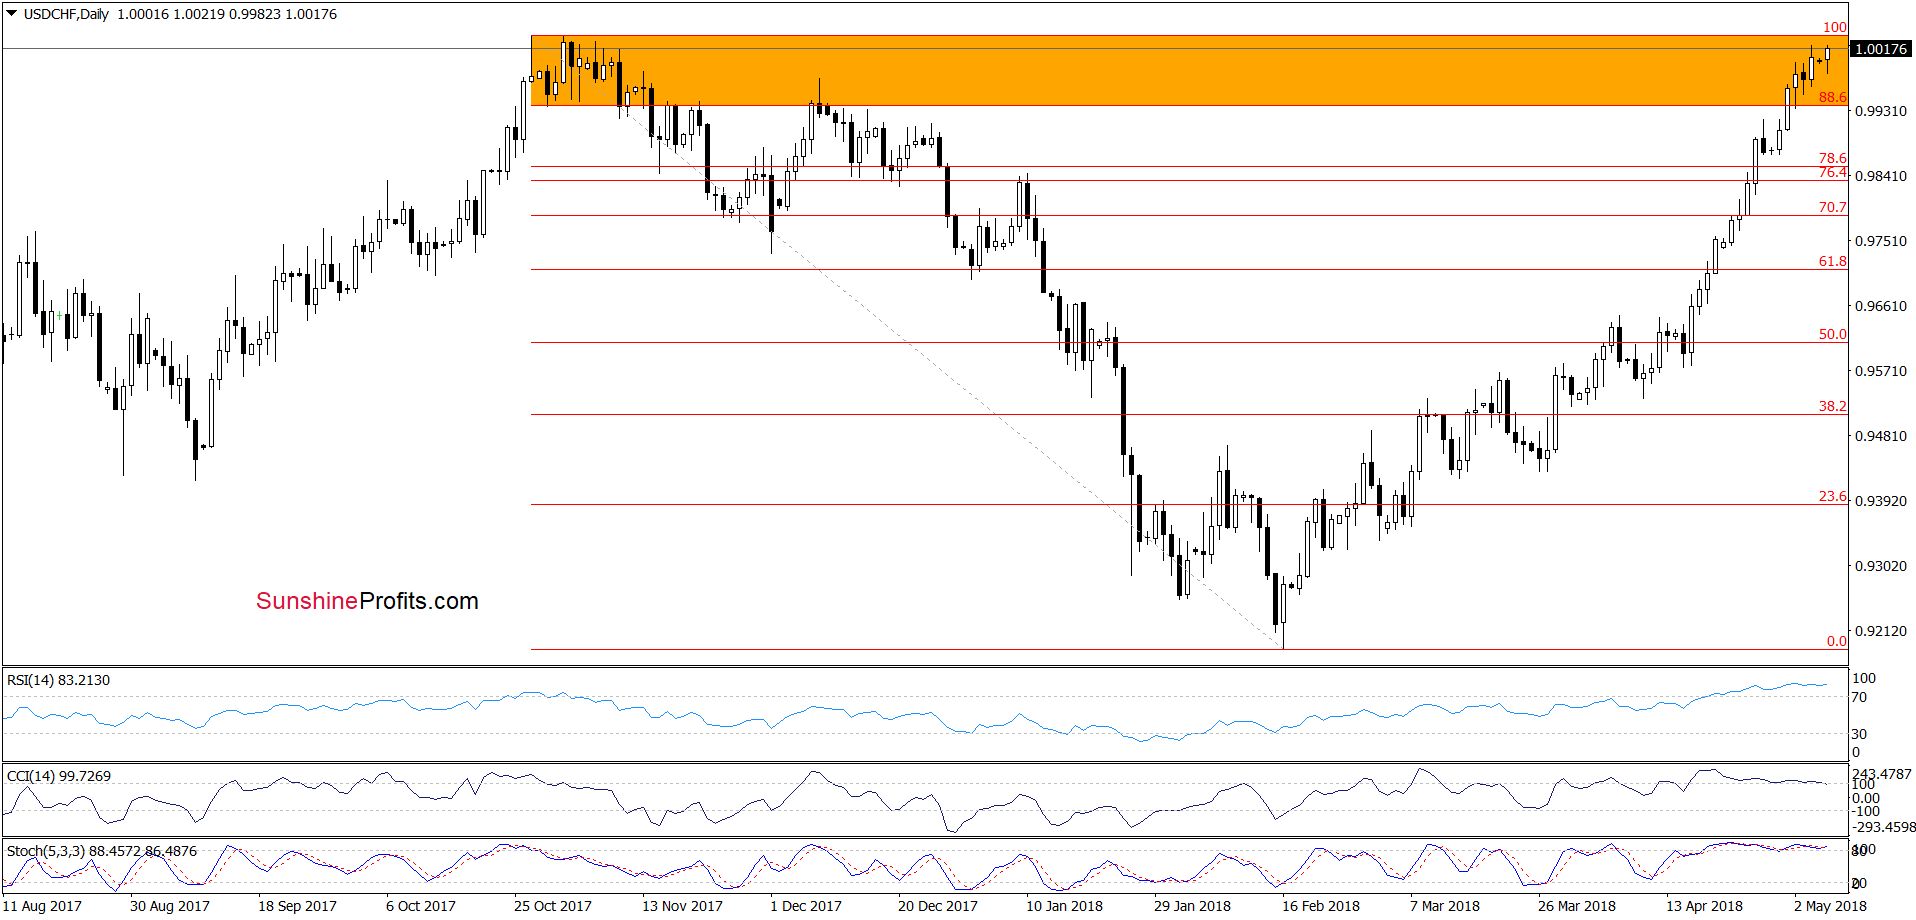
Task: Click the 29 Jan 2018 date label
Action: pyautogui.click(x=1192, y=906)
